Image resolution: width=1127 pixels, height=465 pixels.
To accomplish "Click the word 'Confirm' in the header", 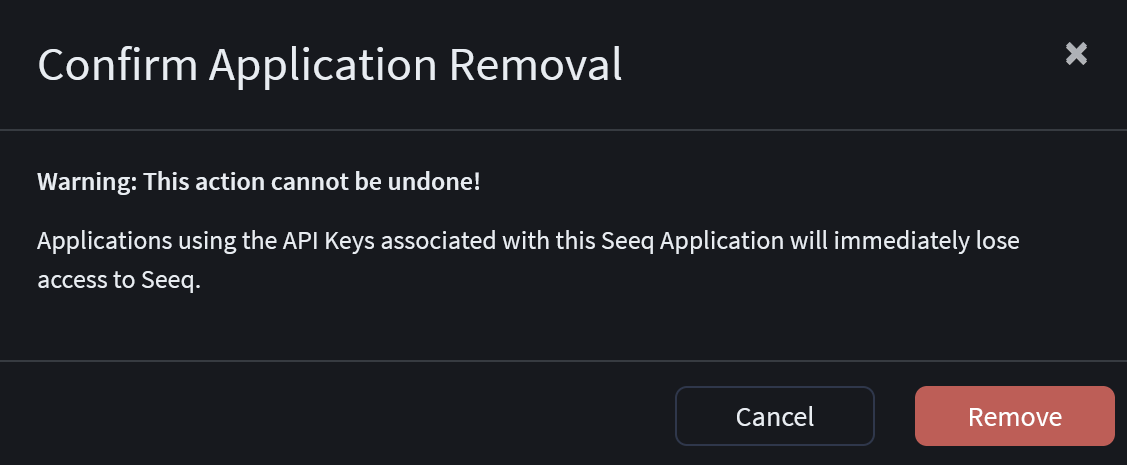I will click(116, 65).
